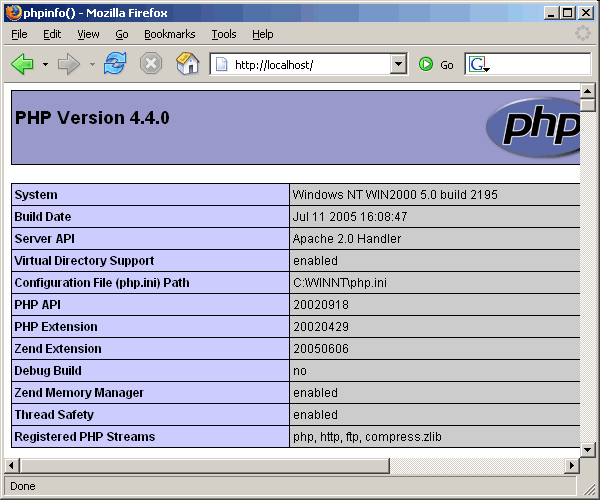Click the activity throbber icon
Viewport: 600px width, 500px height.
coord(582,33)
